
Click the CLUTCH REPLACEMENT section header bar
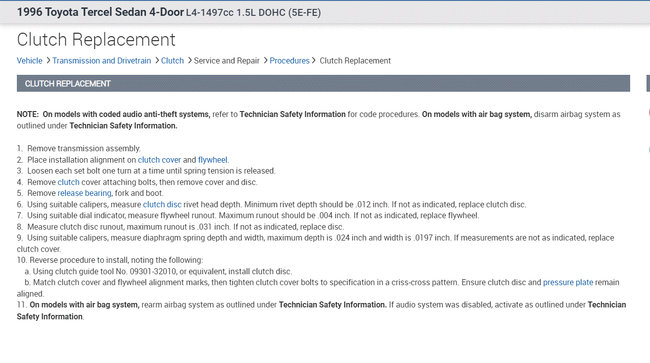[323, 83]
